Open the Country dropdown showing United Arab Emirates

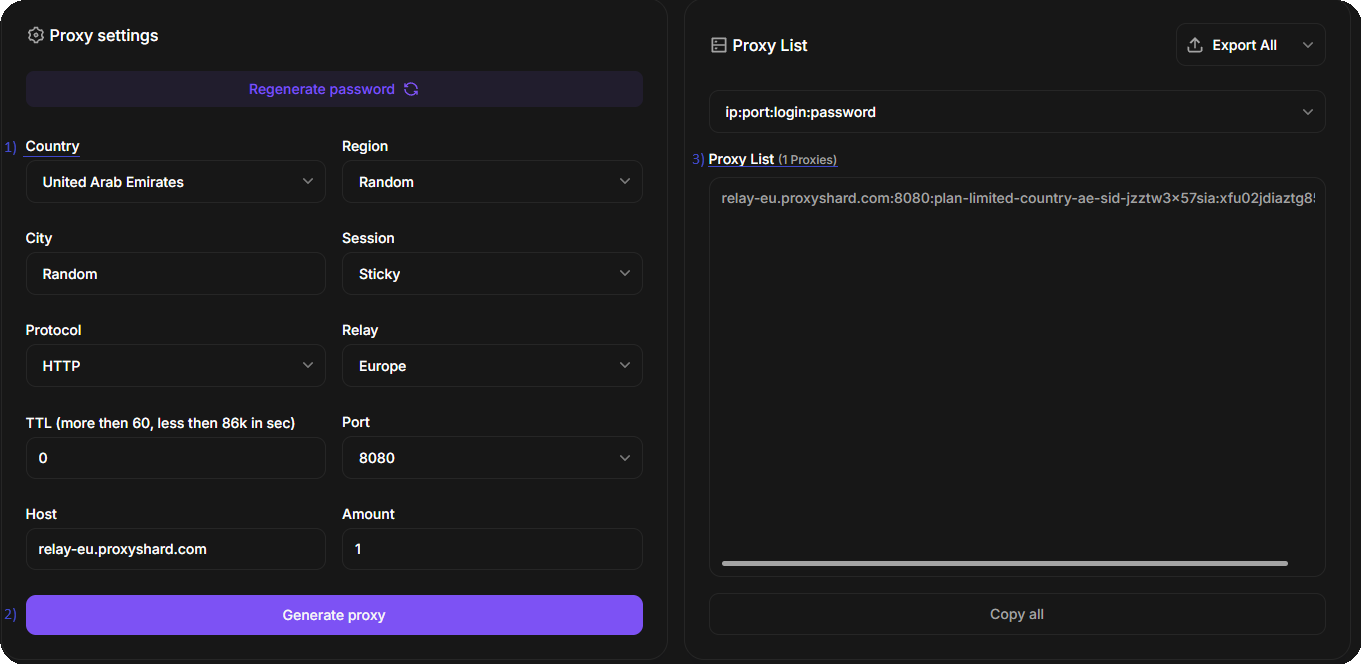(x=175, y=182)
